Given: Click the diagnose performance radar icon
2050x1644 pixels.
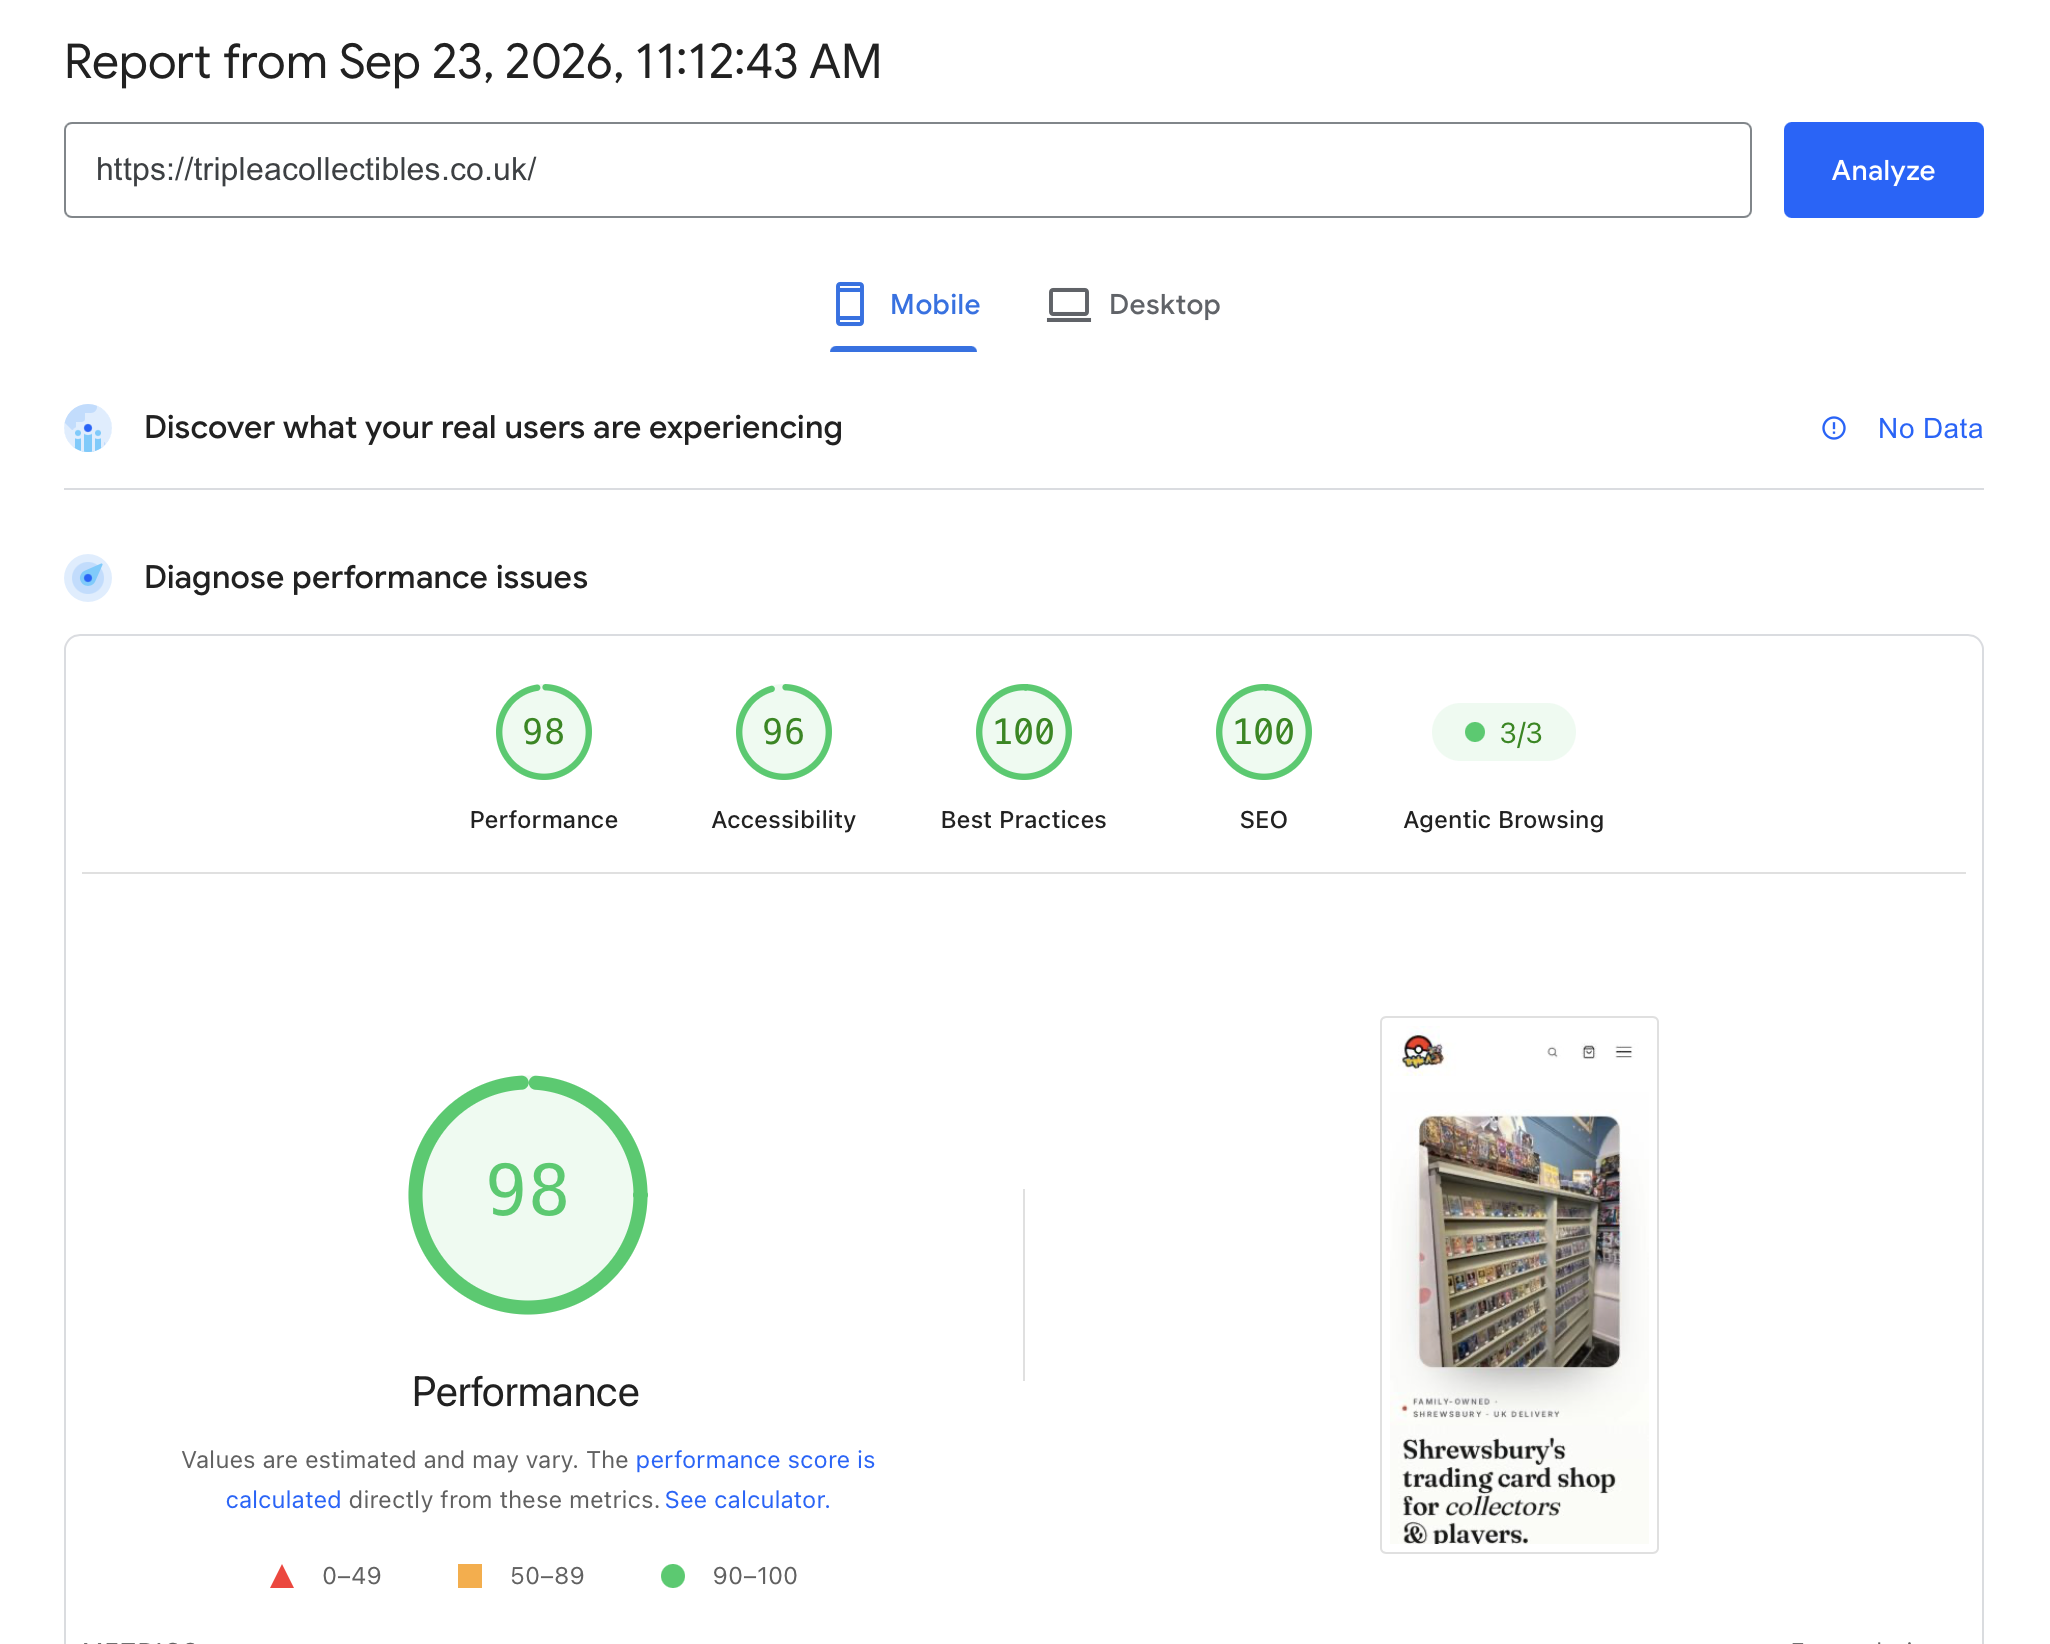Looking at the screenshot, I should [x=88, y=578].
